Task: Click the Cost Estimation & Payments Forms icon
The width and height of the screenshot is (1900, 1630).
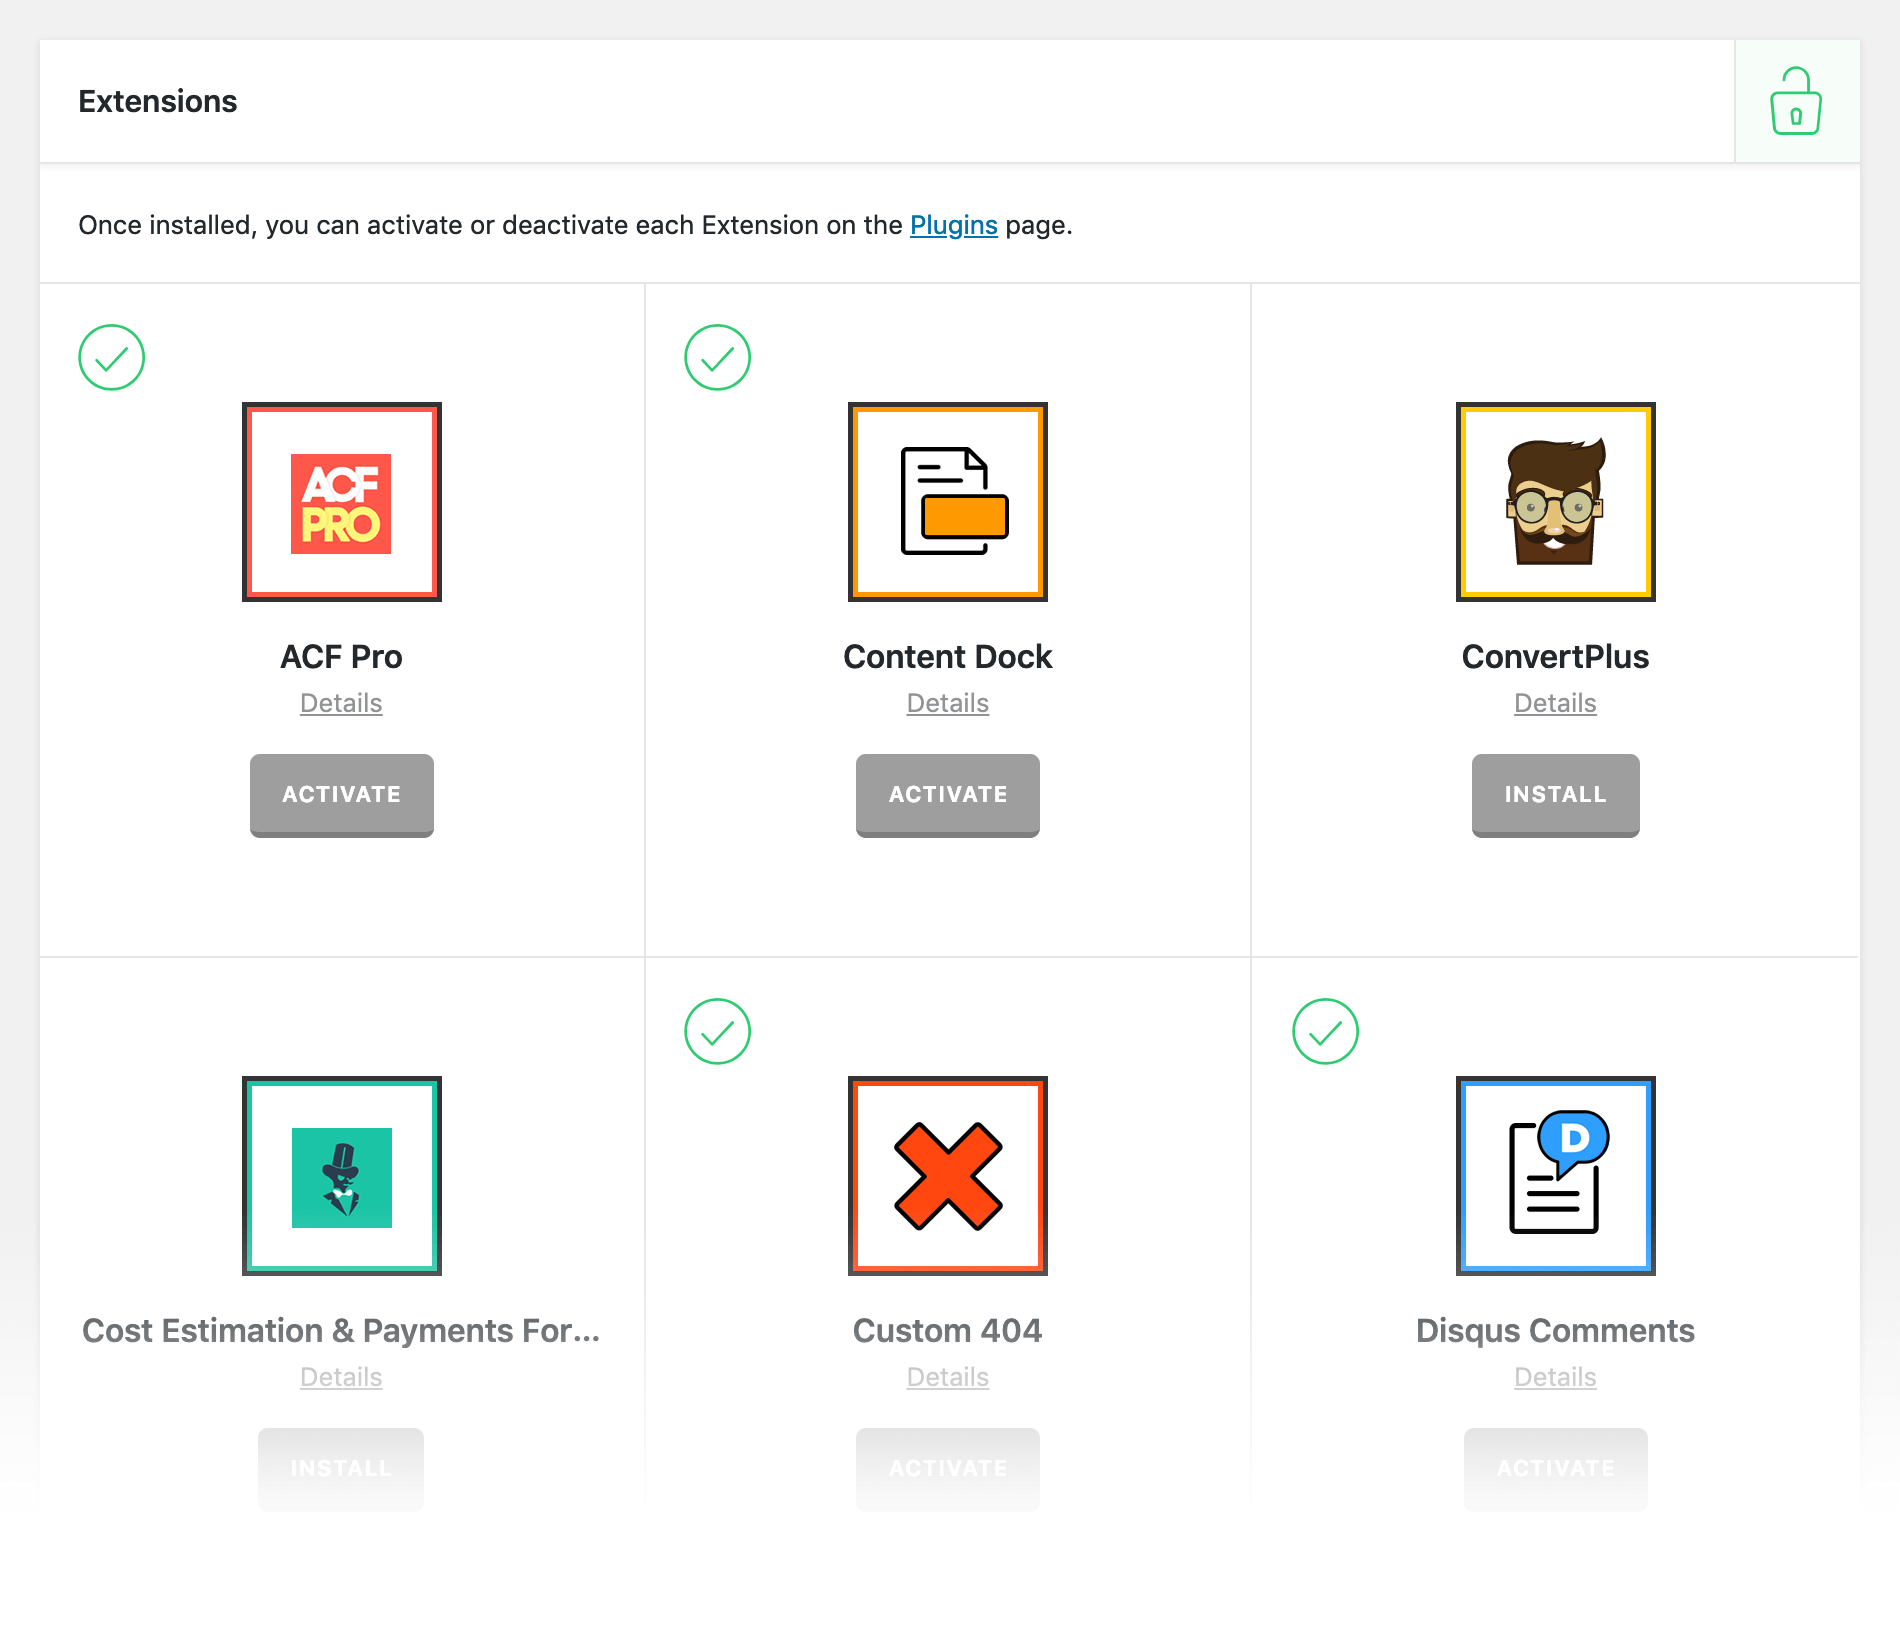Action: click(x=341, y=1176)
